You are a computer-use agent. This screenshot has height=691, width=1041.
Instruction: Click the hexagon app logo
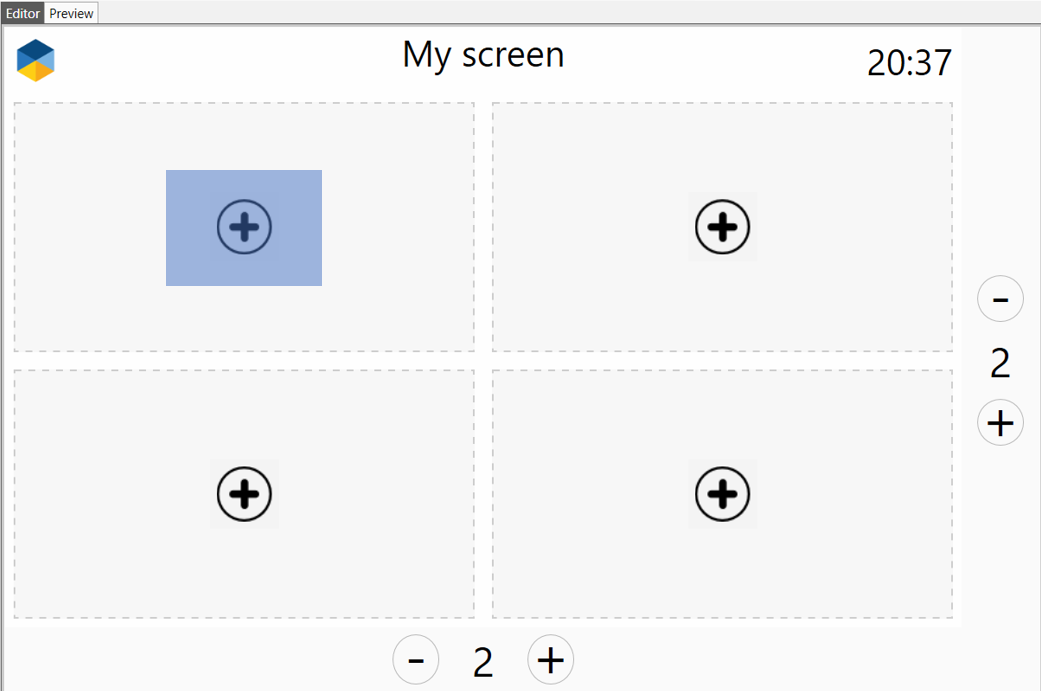36,60
